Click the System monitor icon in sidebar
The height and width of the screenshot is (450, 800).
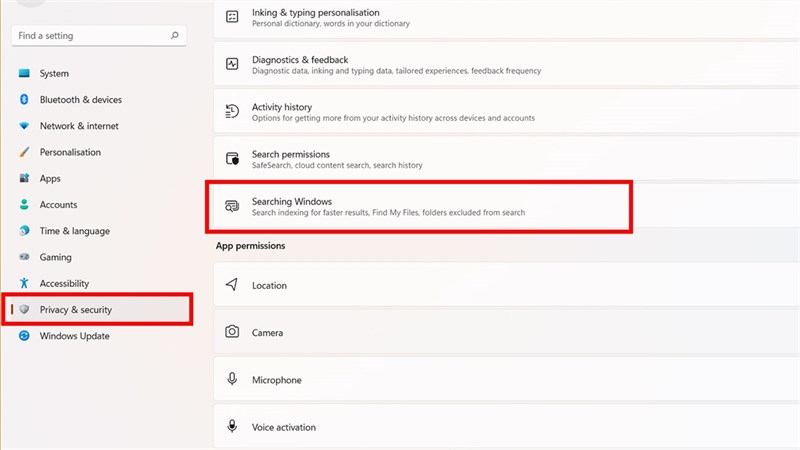(x=24, y=74)
